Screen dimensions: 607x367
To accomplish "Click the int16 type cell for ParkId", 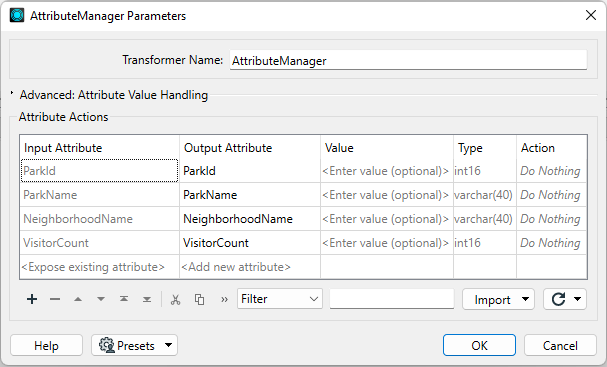I will pyautogui.click(x=485, y=171).
